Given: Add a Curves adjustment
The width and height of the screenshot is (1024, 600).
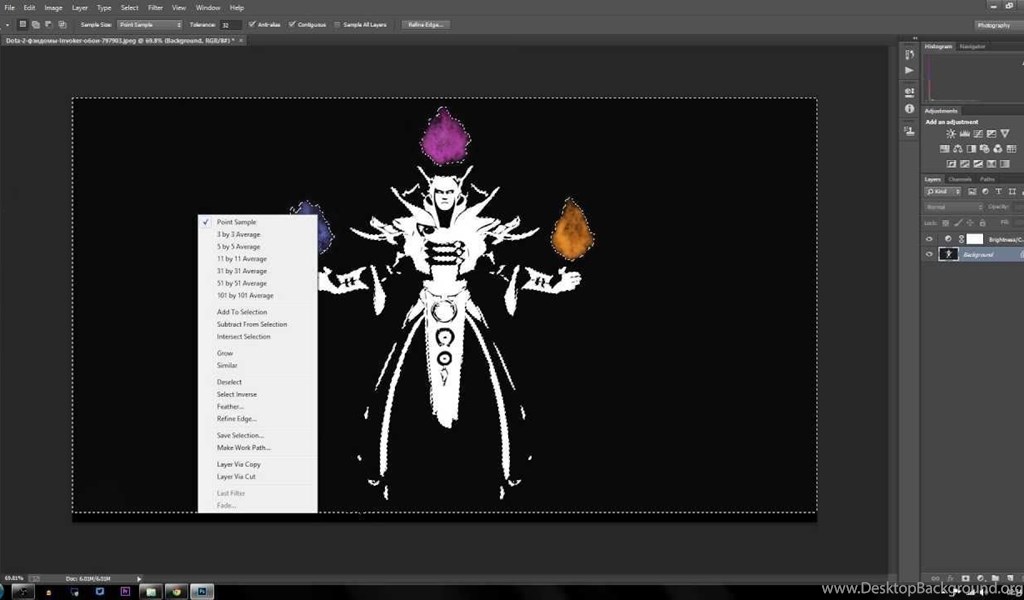Looking at the screenshot, I should pyautogui.click(x=978, y=134).
